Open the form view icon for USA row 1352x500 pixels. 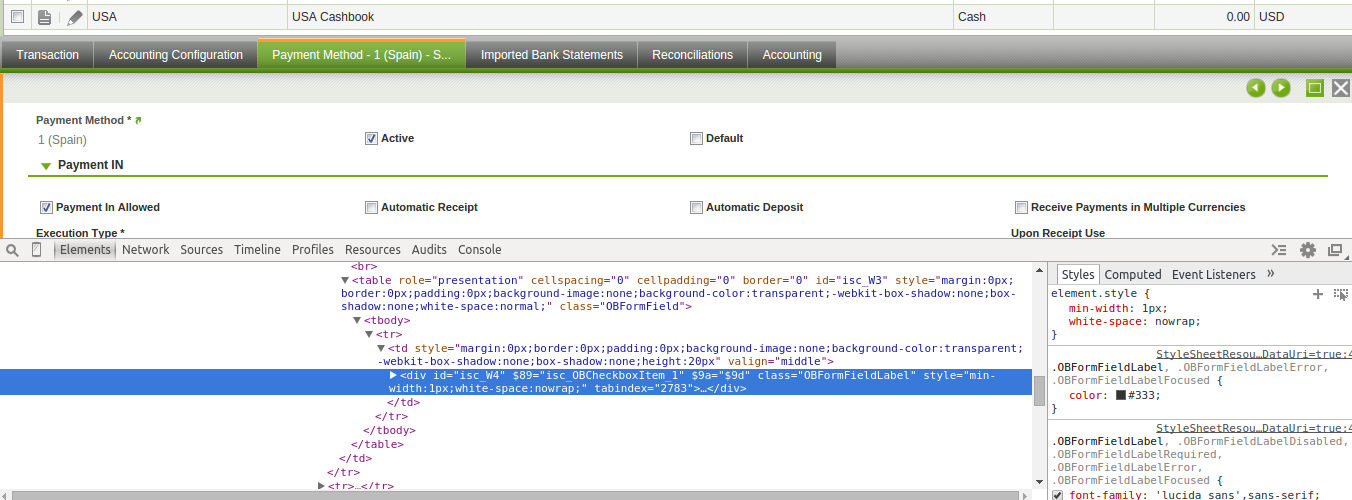click(x=44, y=17)
